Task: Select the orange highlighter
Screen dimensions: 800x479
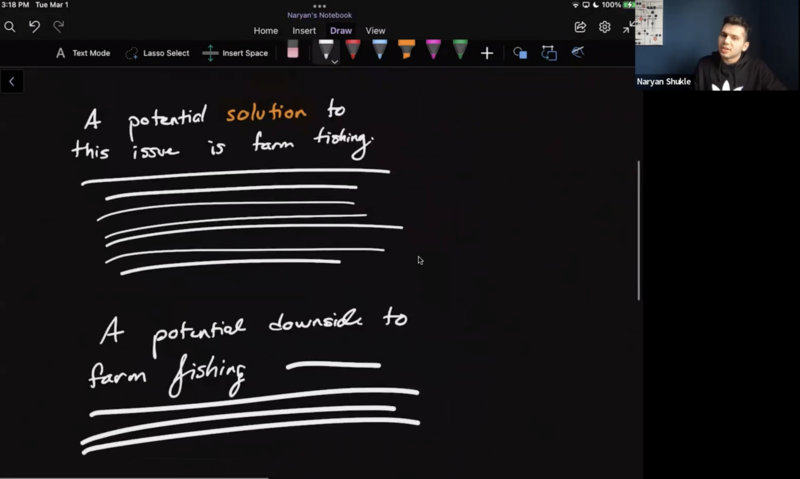Action: click(406, 50)
